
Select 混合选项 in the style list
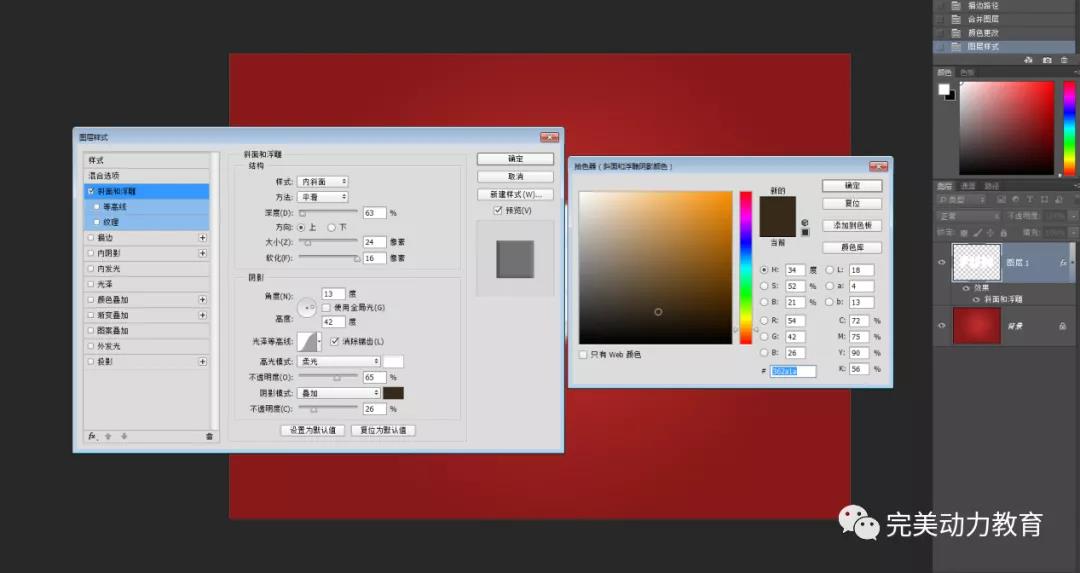click(x=104, y=175)
